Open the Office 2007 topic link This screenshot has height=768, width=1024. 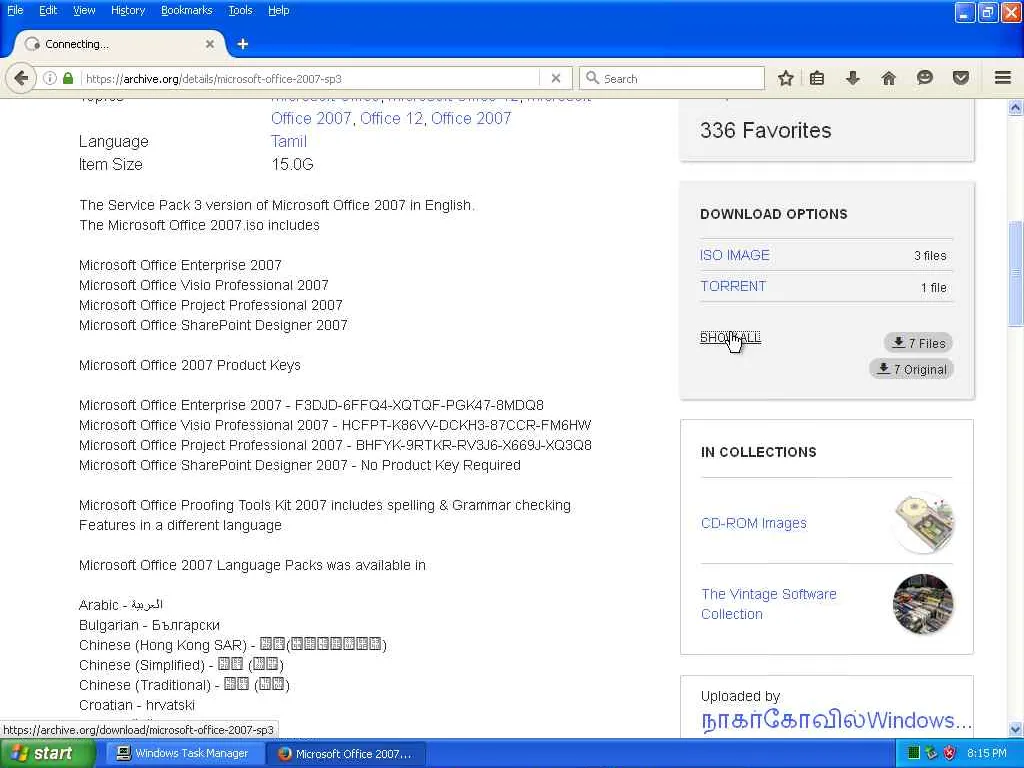click(471, 118)
